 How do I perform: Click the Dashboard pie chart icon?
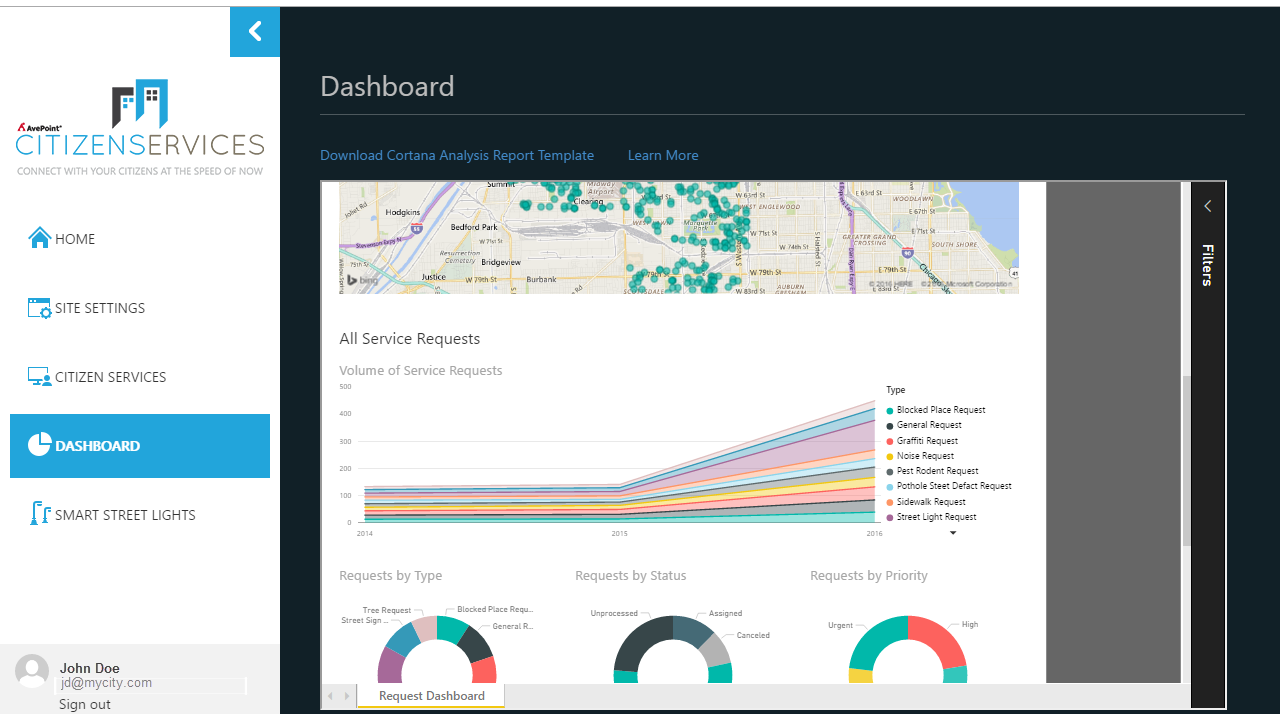39,446
